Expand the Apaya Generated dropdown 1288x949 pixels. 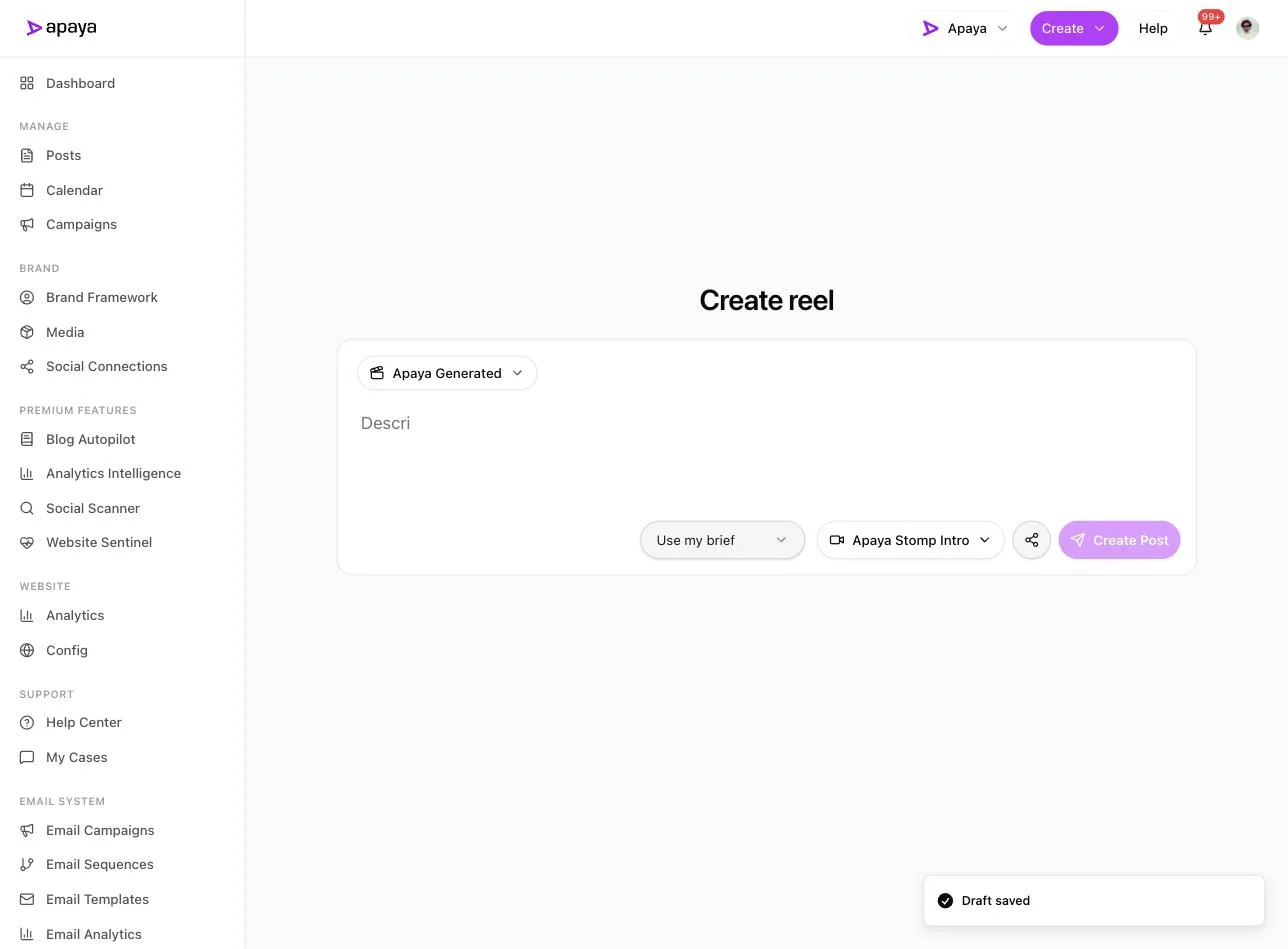point(447,373)
